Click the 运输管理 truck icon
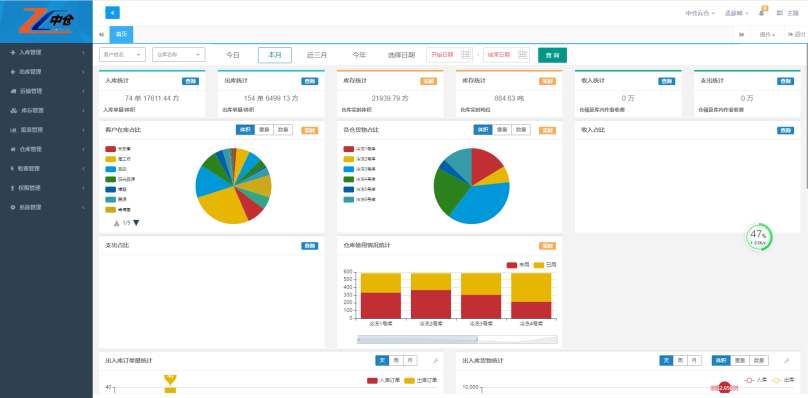 pos(13,91)
